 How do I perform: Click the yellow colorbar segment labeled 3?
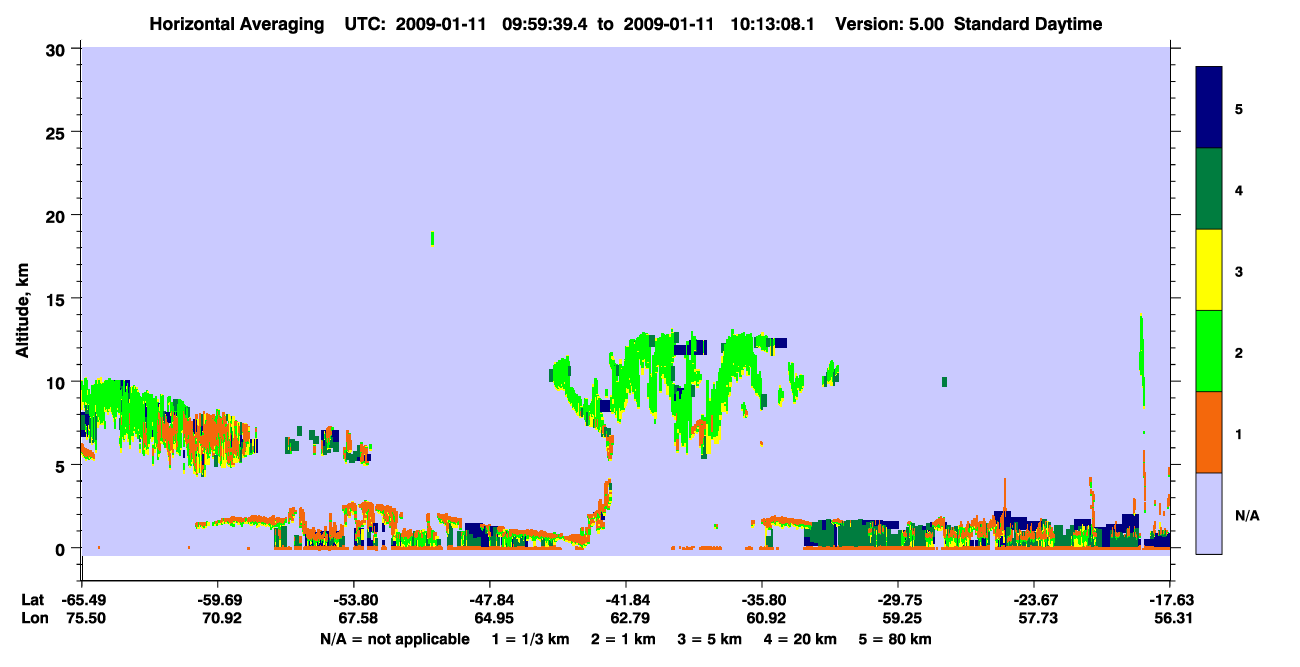point(1209,270)
